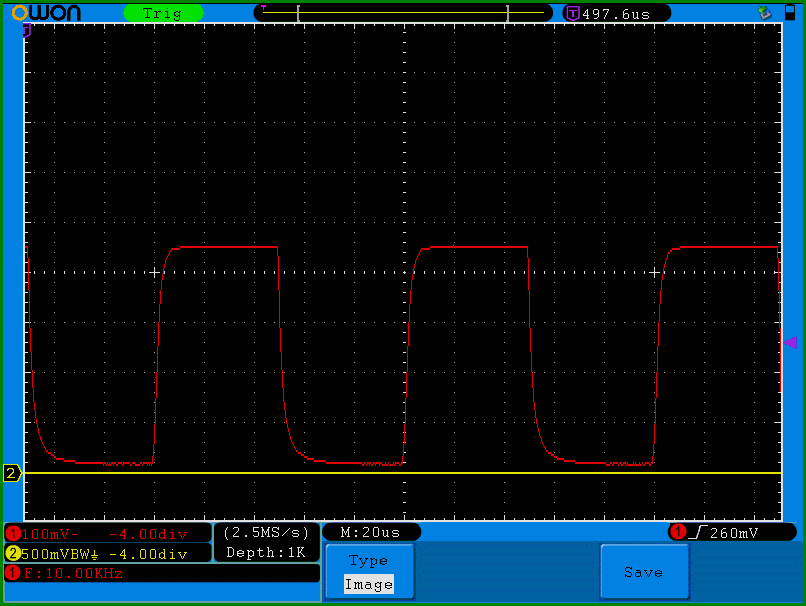Click the memory position overview bar

click(x=403, y=13)
